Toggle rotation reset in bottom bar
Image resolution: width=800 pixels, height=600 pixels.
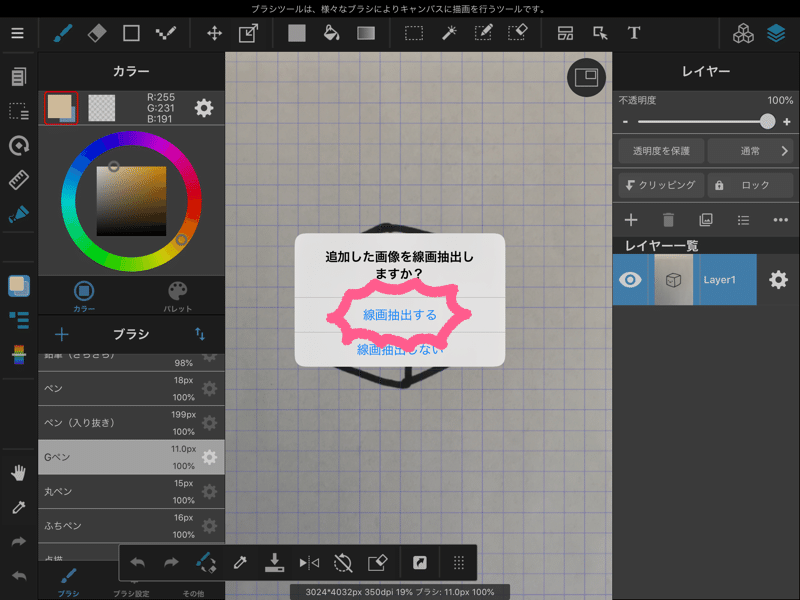(343, 563)
